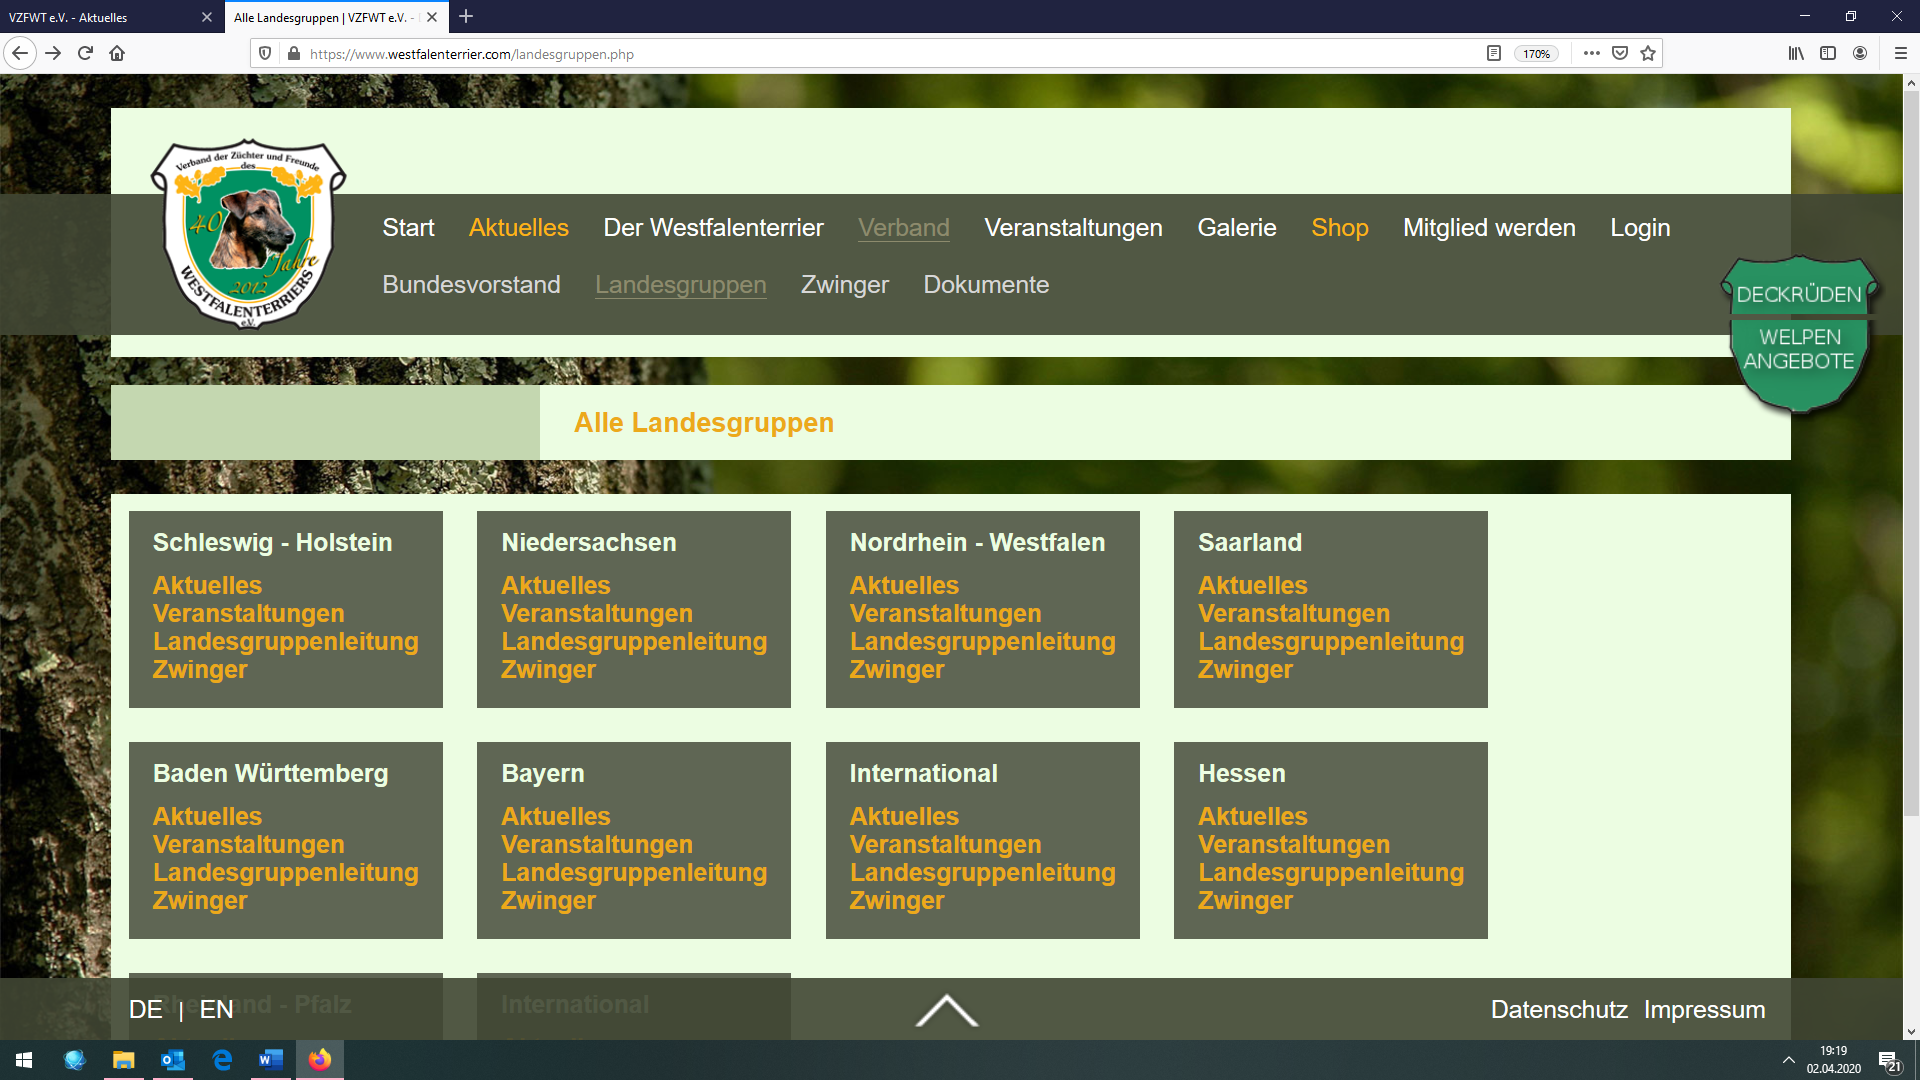This screenshot has height=1080, width=1920.
Task: Open Zwinger under Hessen
Action: point(1245,900)
